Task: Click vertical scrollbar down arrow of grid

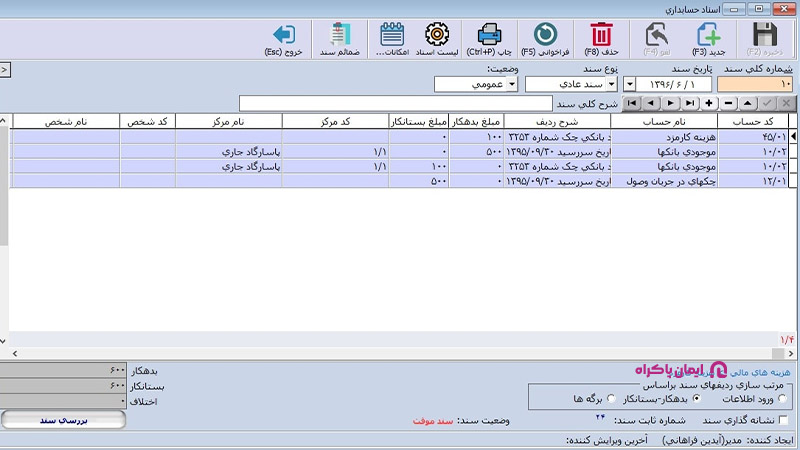Action: coord(3,341)
